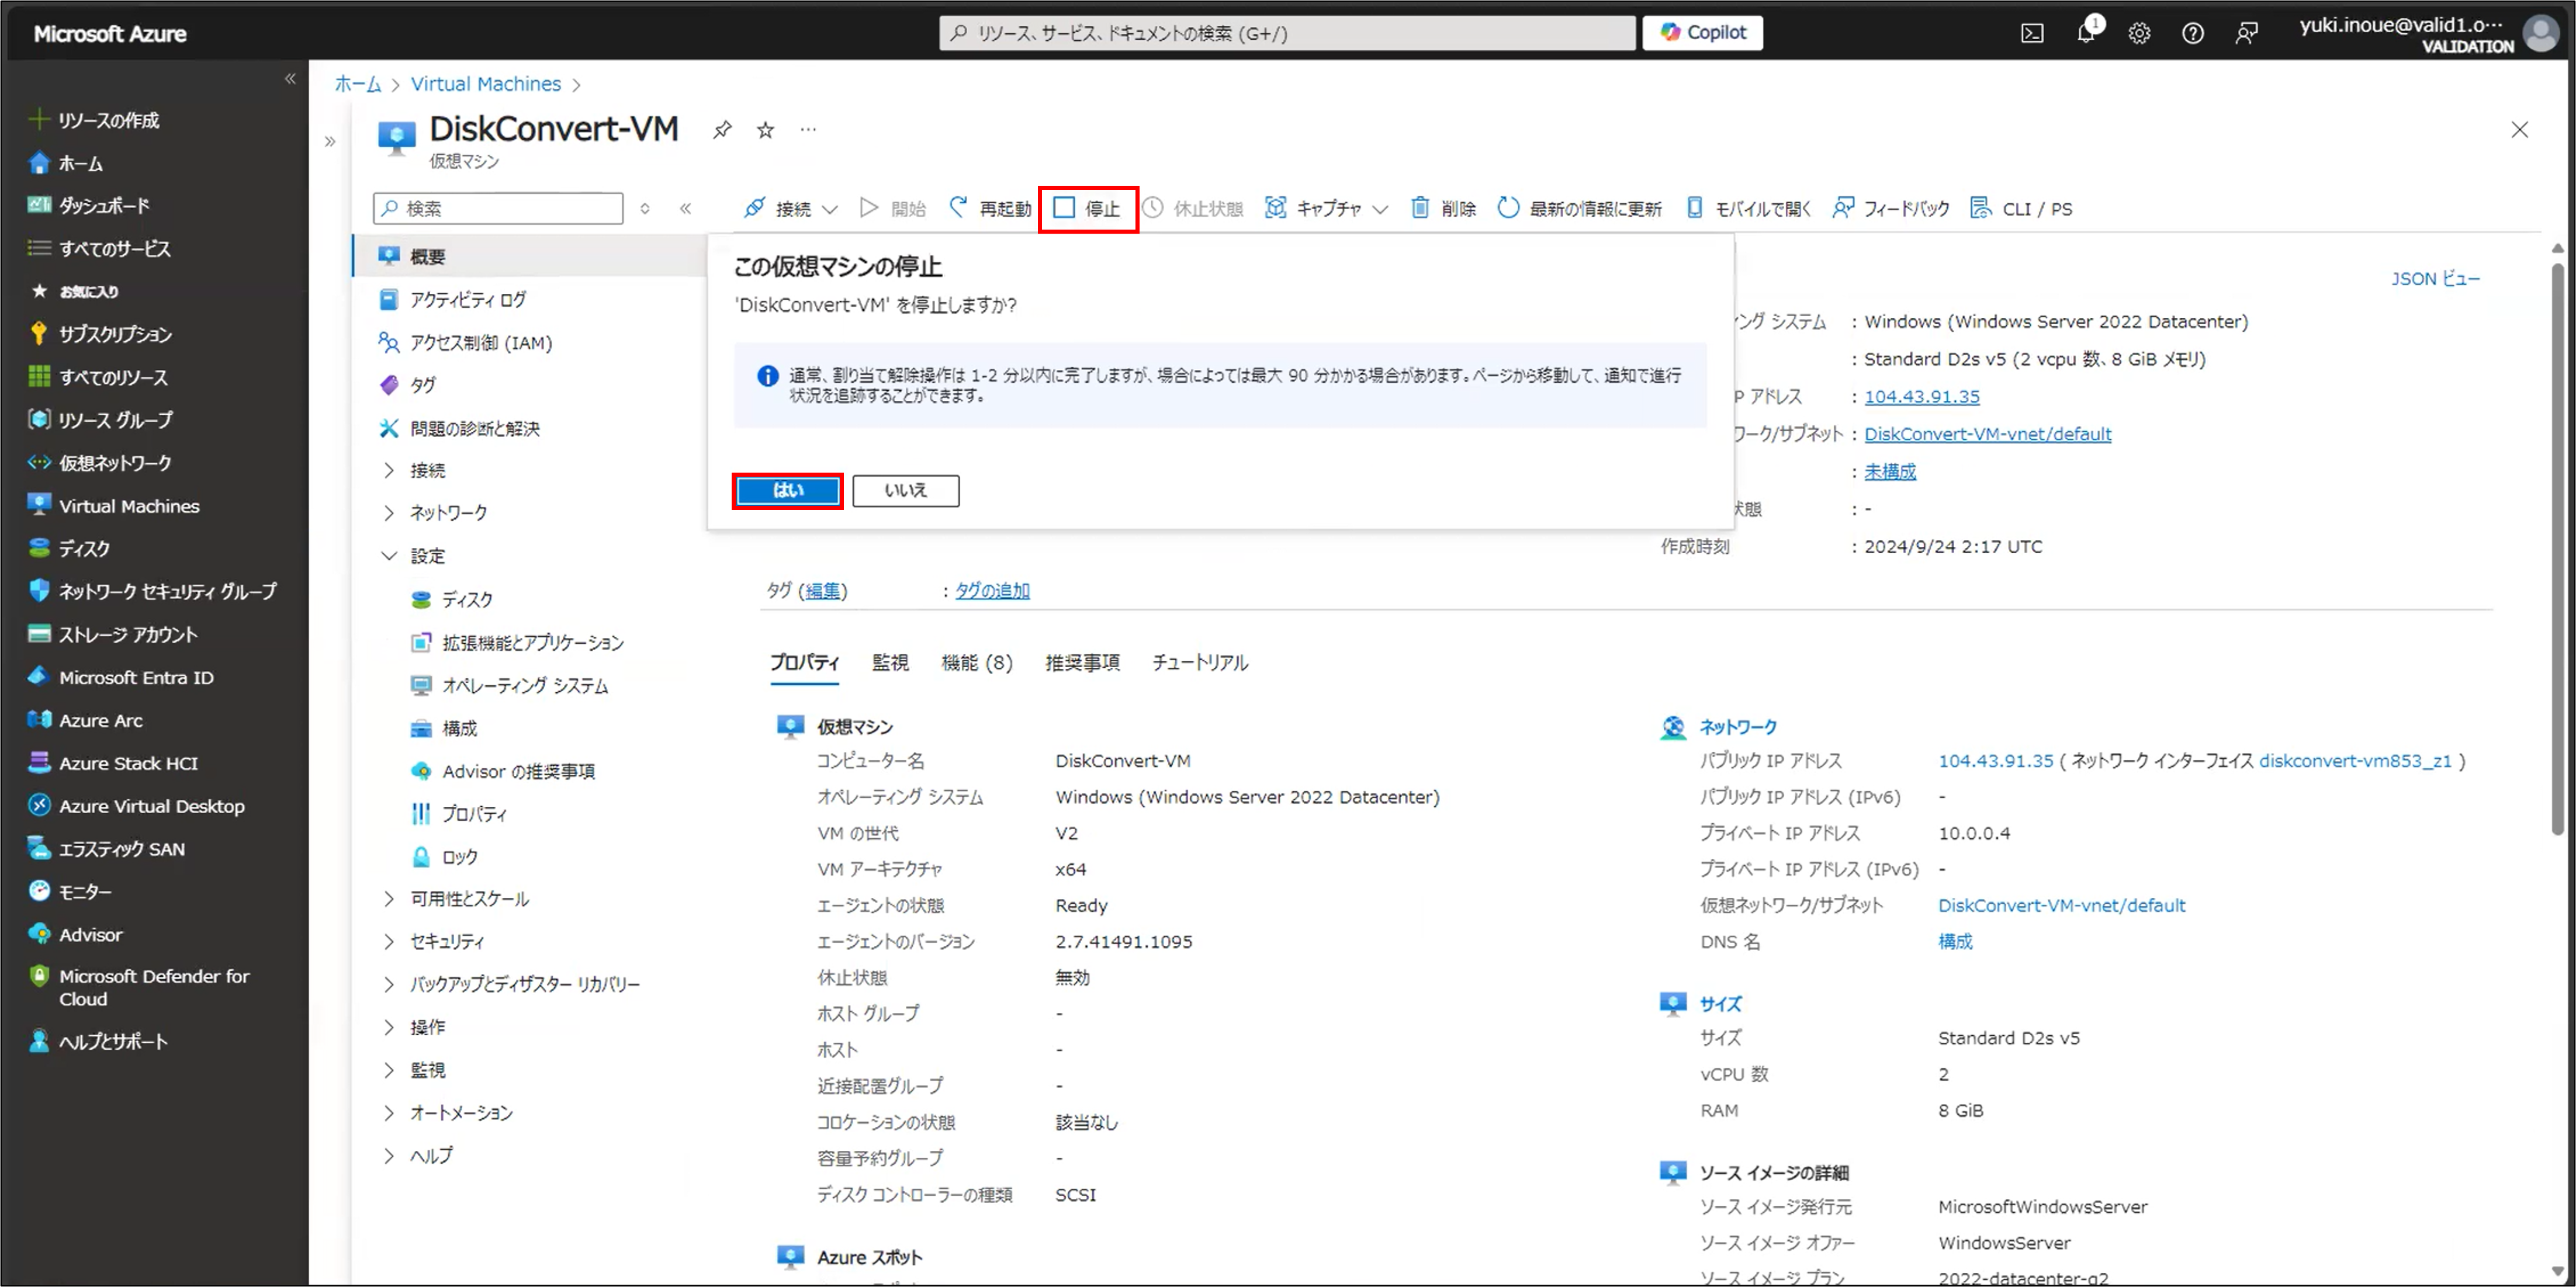
Task: Collapse the resource menu chevrons
Action: coord(685,208)
